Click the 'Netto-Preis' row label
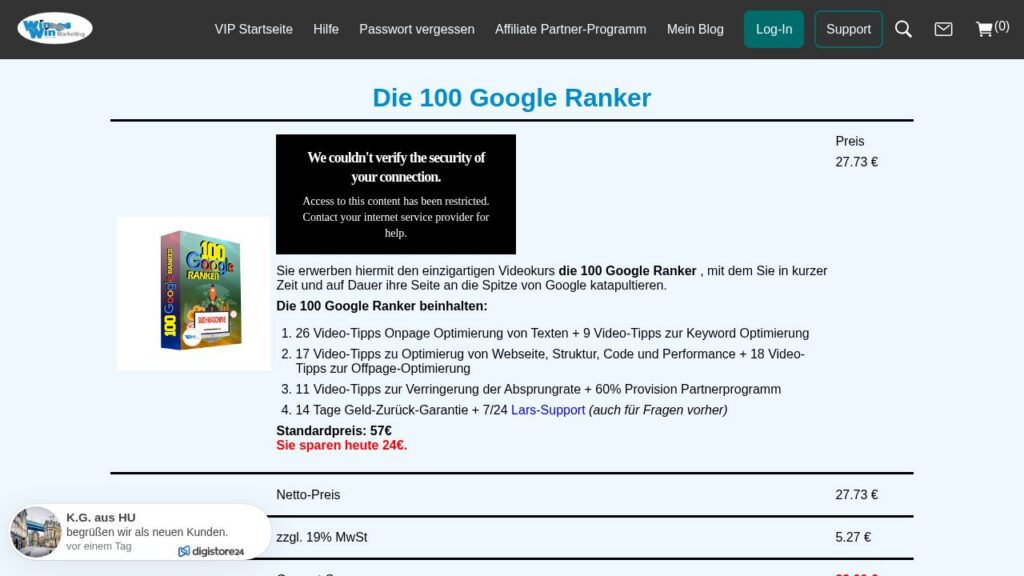1024x576 pixels. (x=308, y=495)
